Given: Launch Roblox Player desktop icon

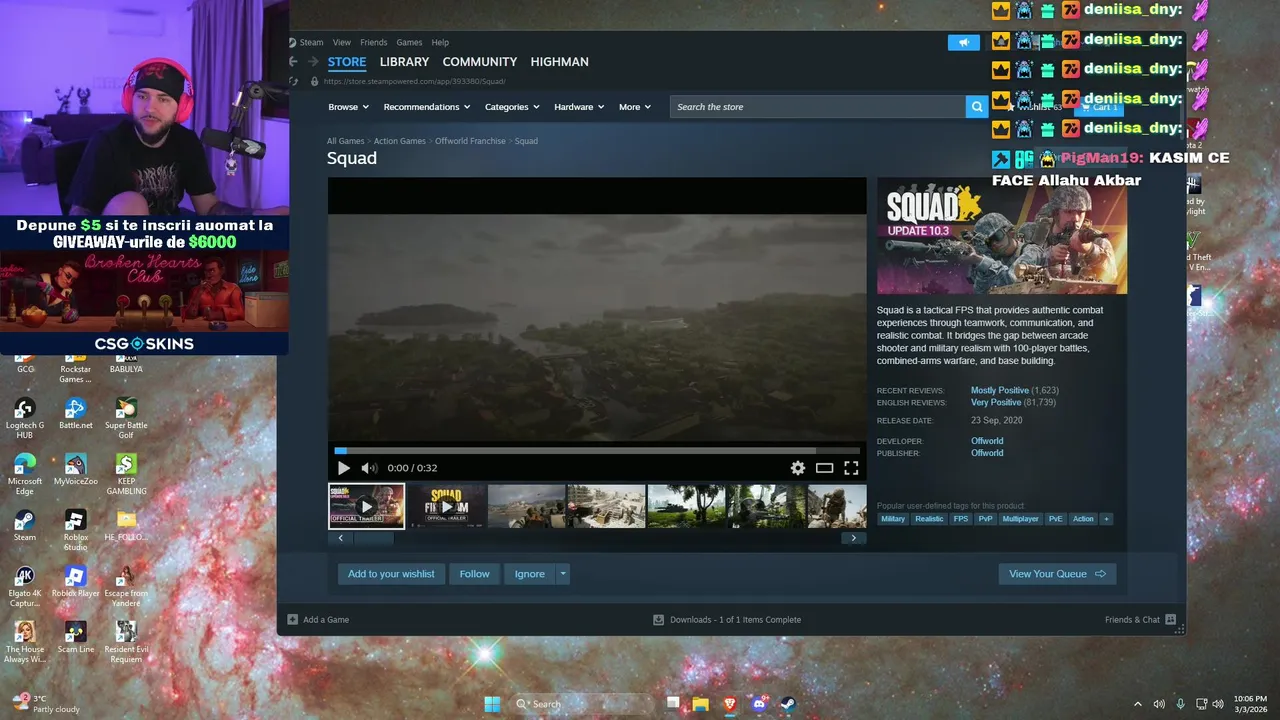Looking at the screenshot, I should point(75,582).
